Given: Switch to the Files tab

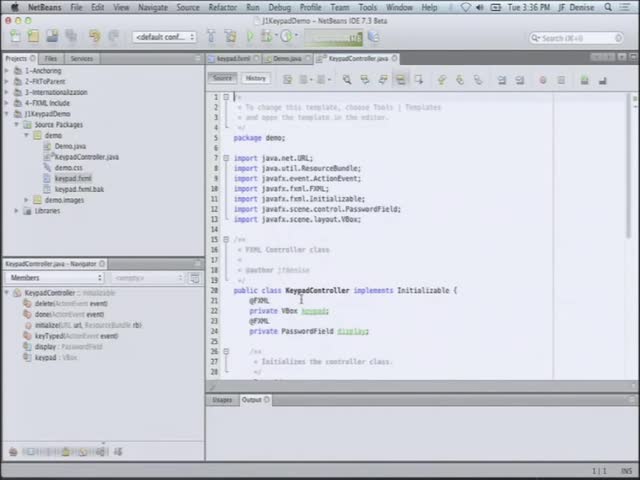Looking at the screenshot, I should pyautogui.click(x=51, y=58).
